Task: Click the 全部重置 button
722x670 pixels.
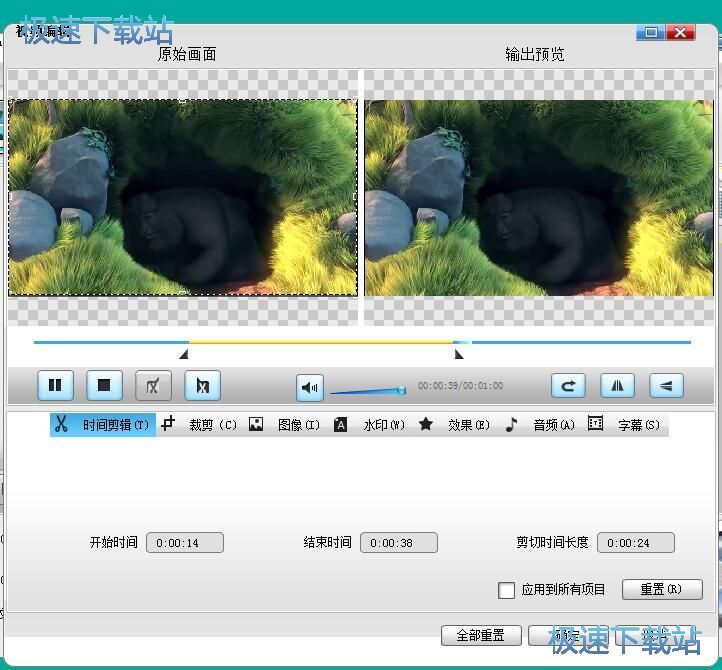Action: click(x=481, y=635)
